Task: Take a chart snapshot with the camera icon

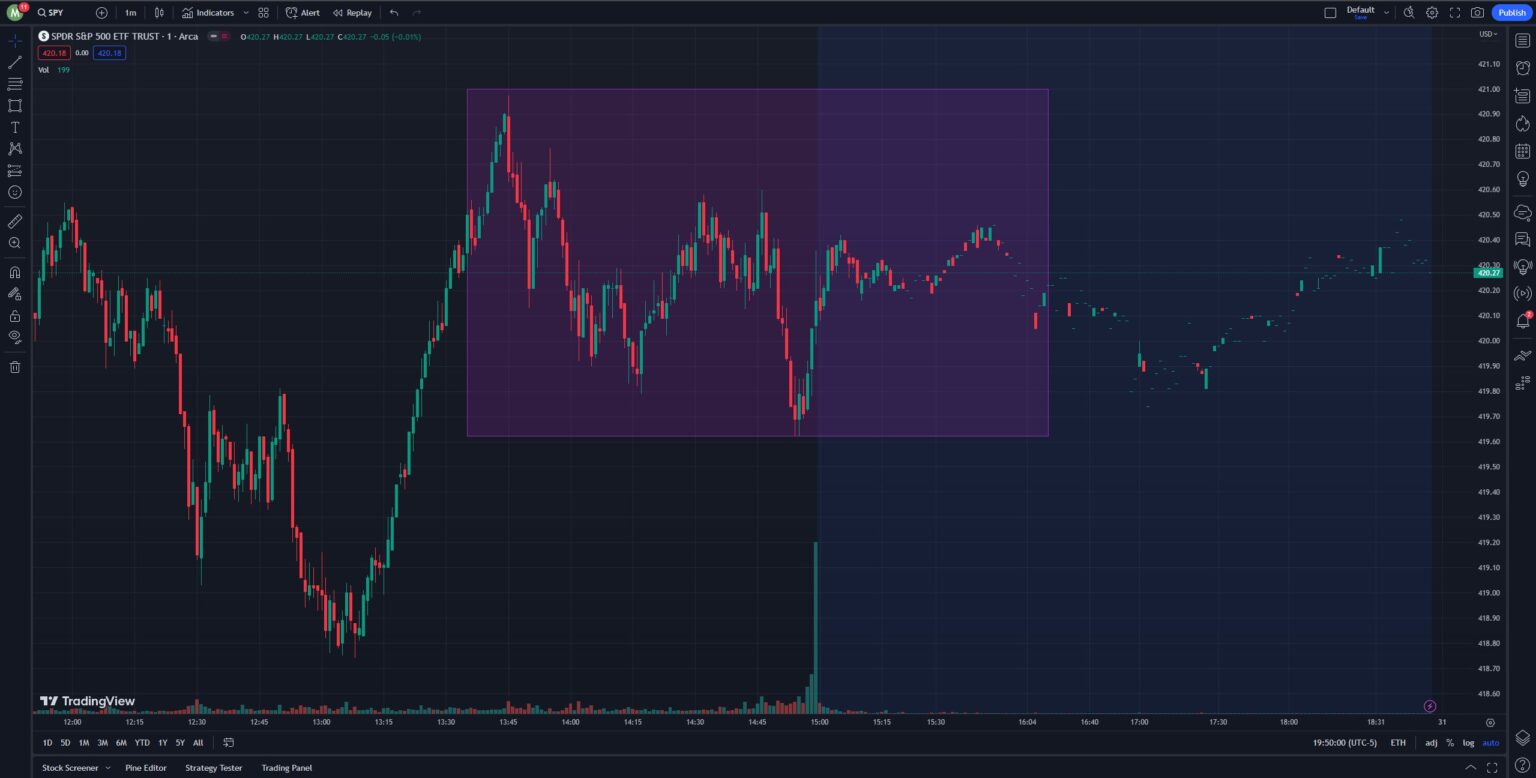Action: (x=1478, y=12)
